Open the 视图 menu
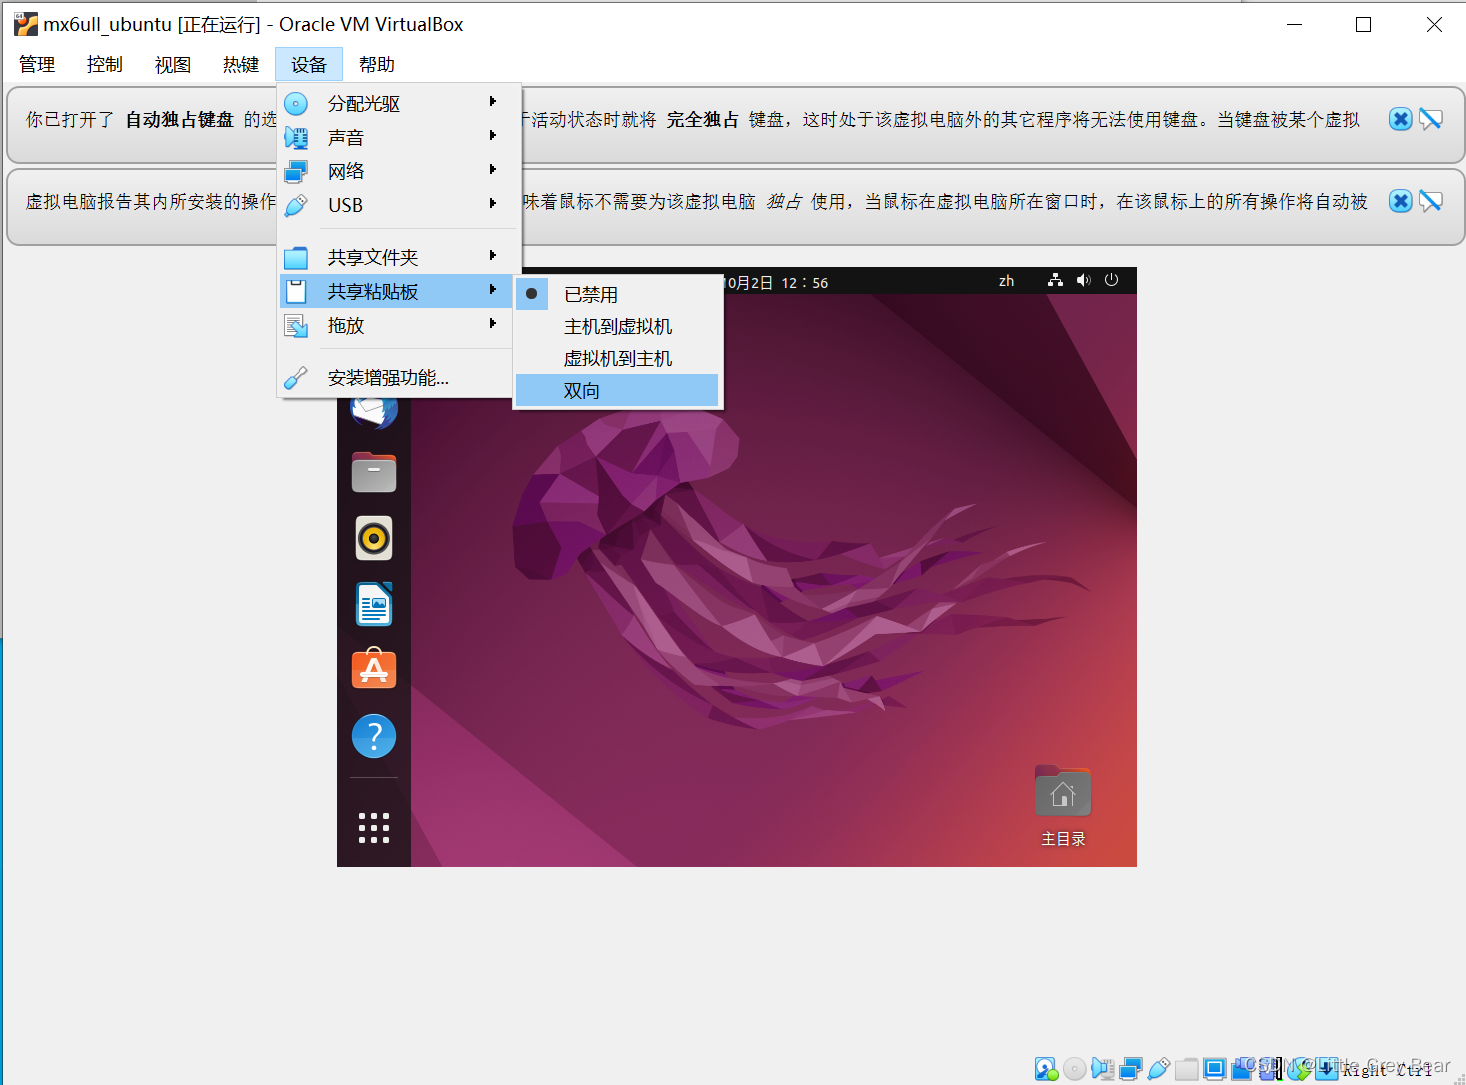 pos(173,64)
